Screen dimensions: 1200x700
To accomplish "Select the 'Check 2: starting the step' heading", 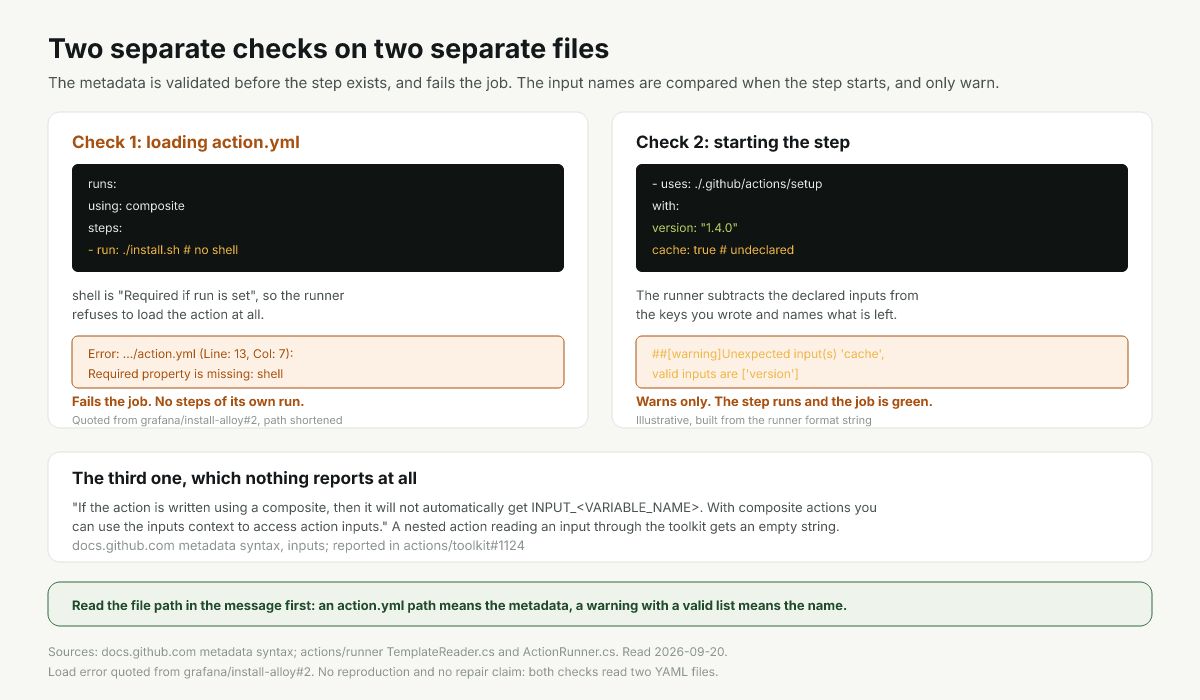I will (743, 142).
